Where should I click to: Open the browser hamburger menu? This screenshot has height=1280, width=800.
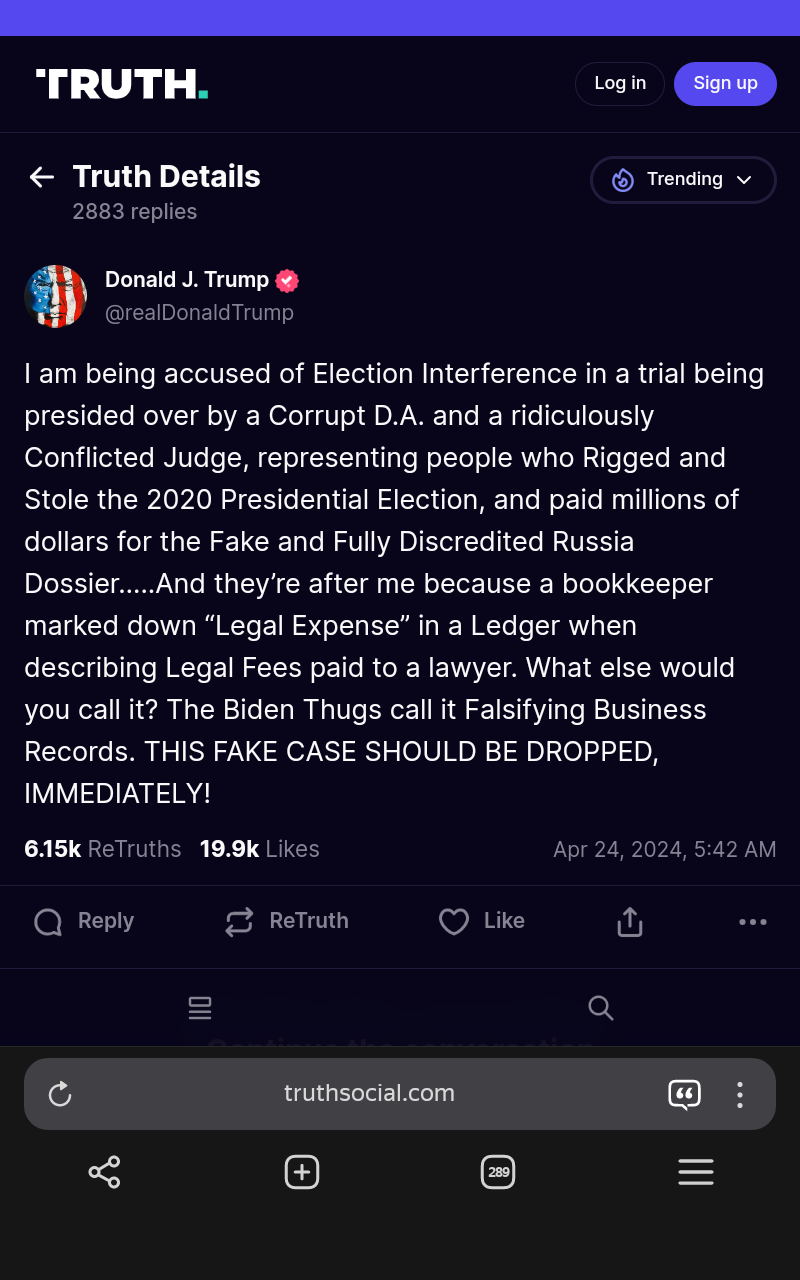click(696, 1172)
